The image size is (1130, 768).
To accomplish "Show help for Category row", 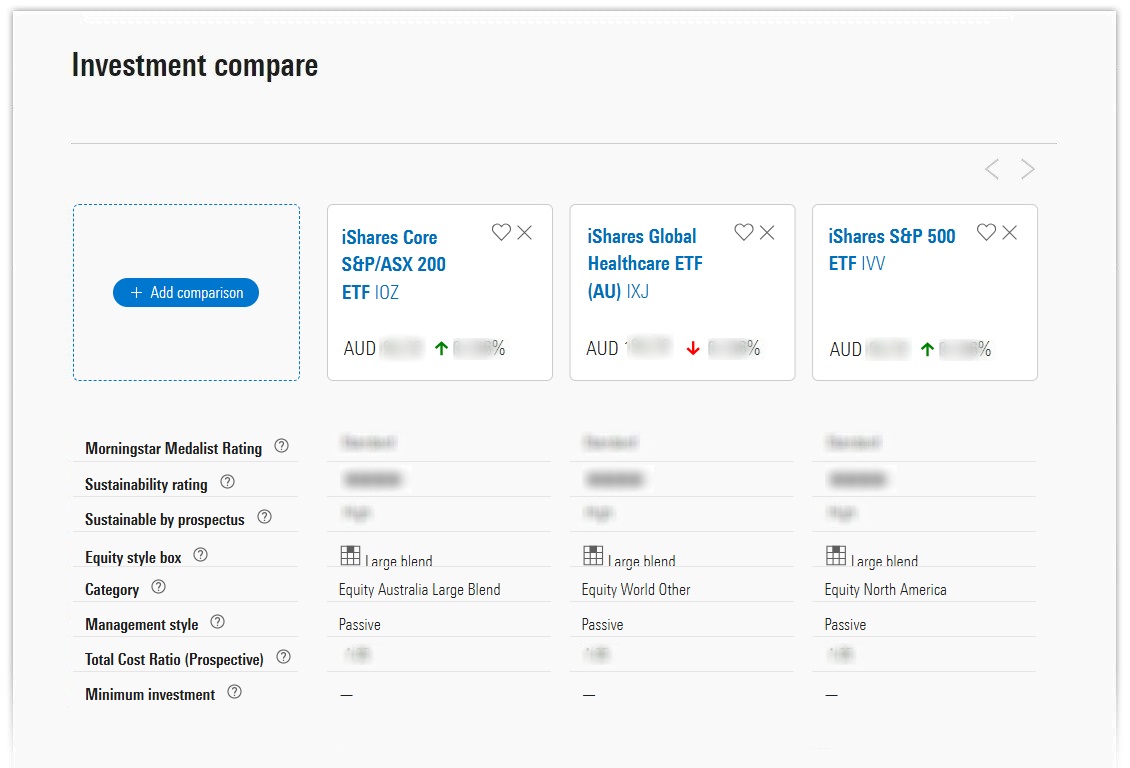I will tap(159, 587).
